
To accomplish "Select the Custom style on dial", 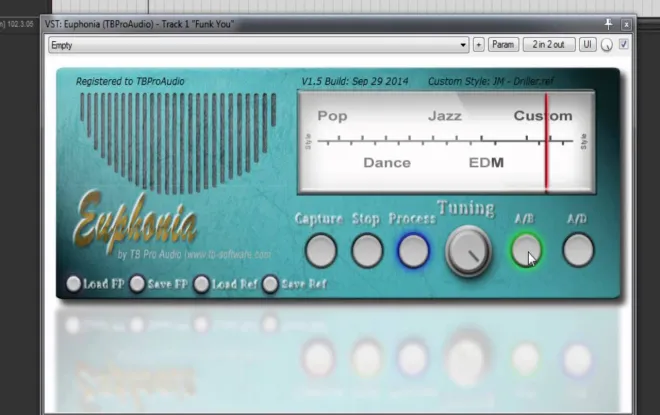I will coord(543,116).
